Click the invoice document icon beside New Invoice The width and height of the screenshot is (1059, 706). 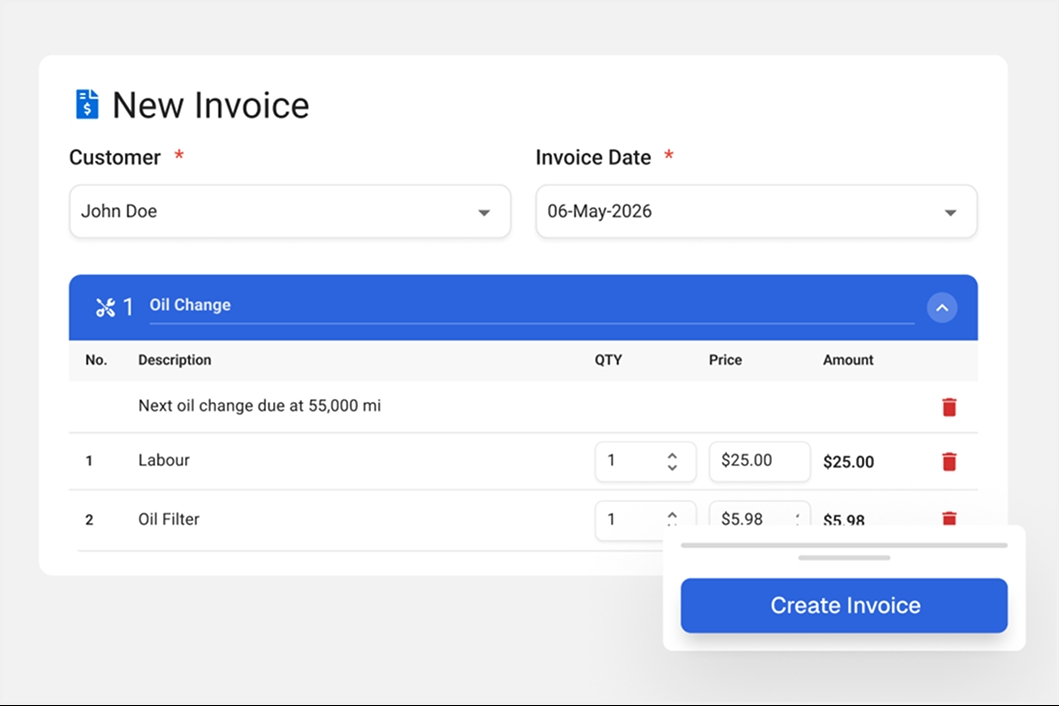click(x=87, y=104)
